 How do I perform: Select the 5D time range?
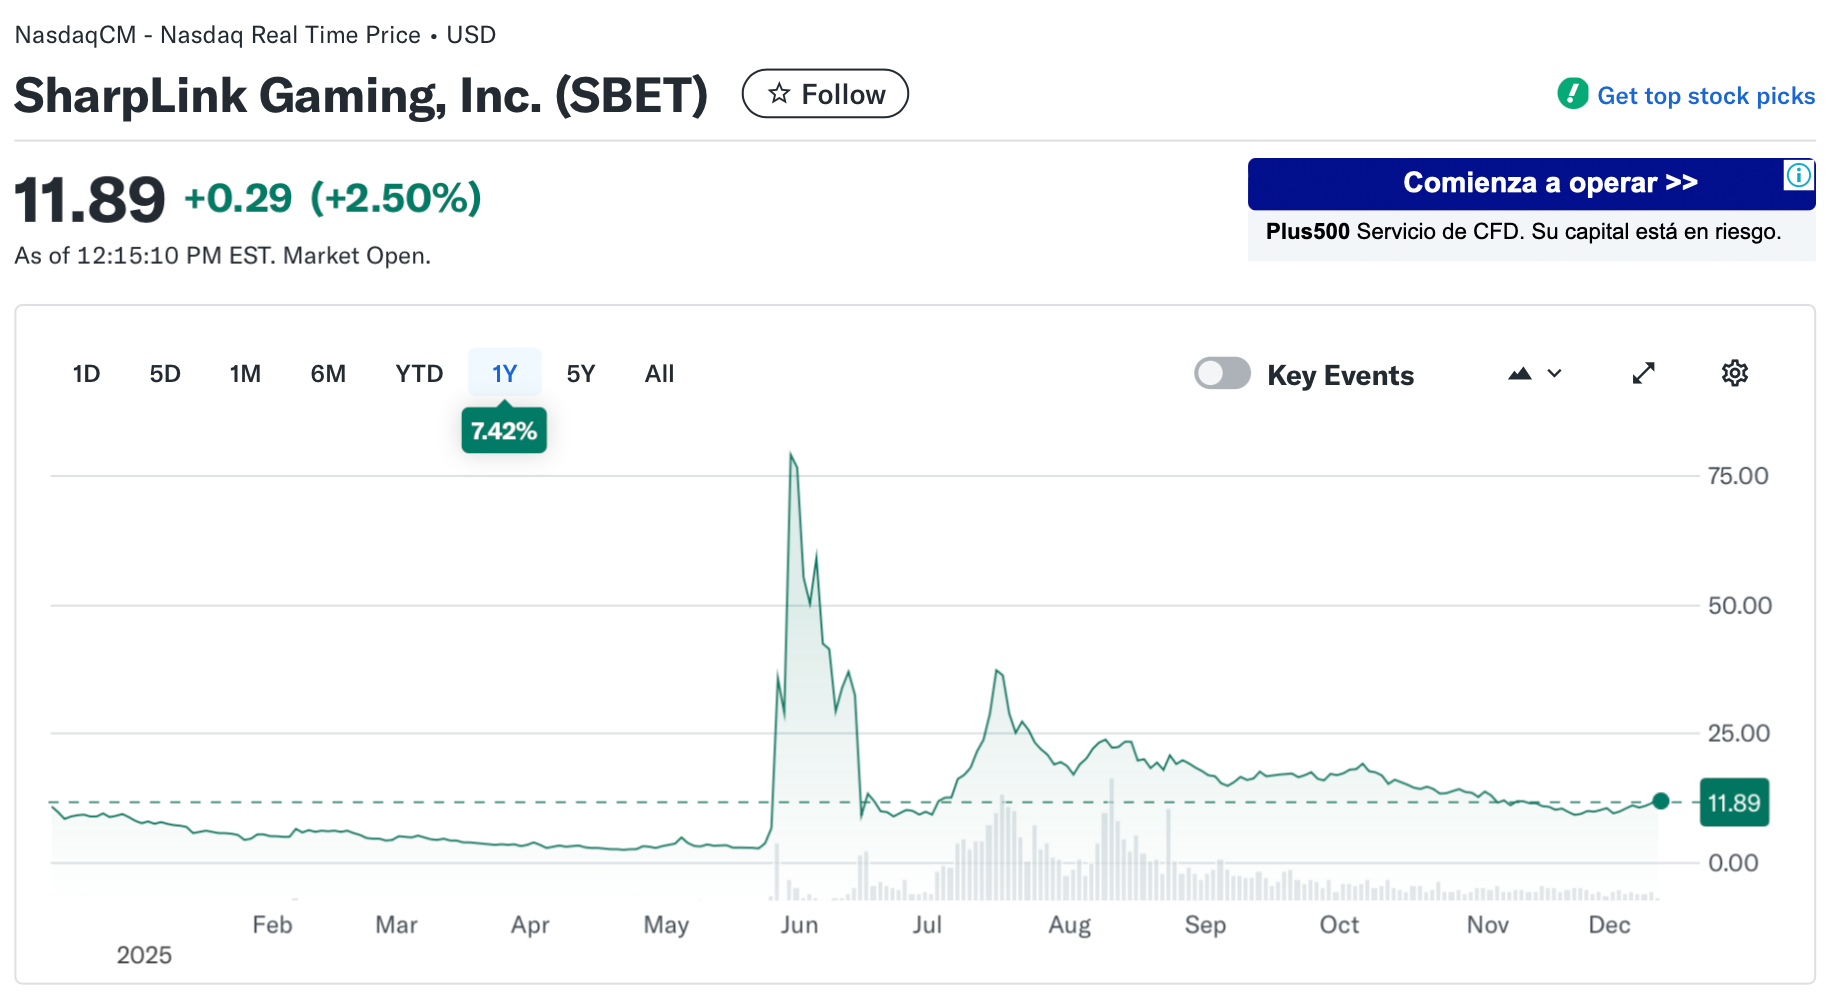coord(165,374)
